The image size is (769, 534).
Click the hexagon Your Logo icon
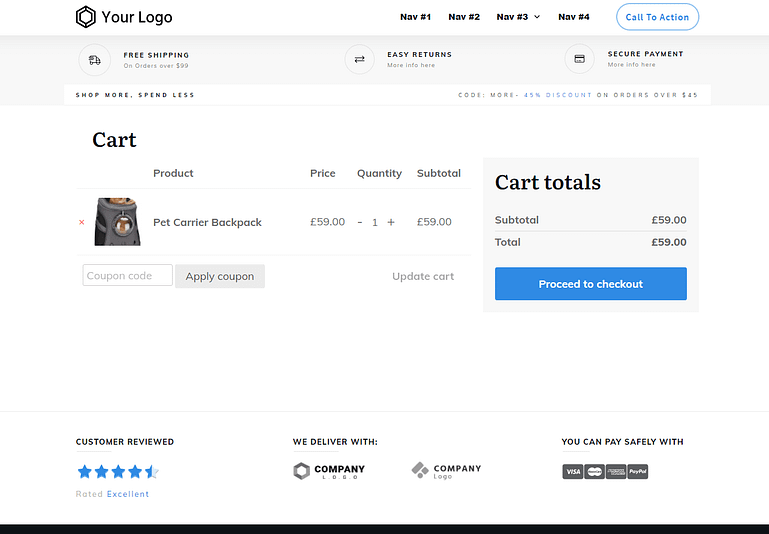click(86, 17)
